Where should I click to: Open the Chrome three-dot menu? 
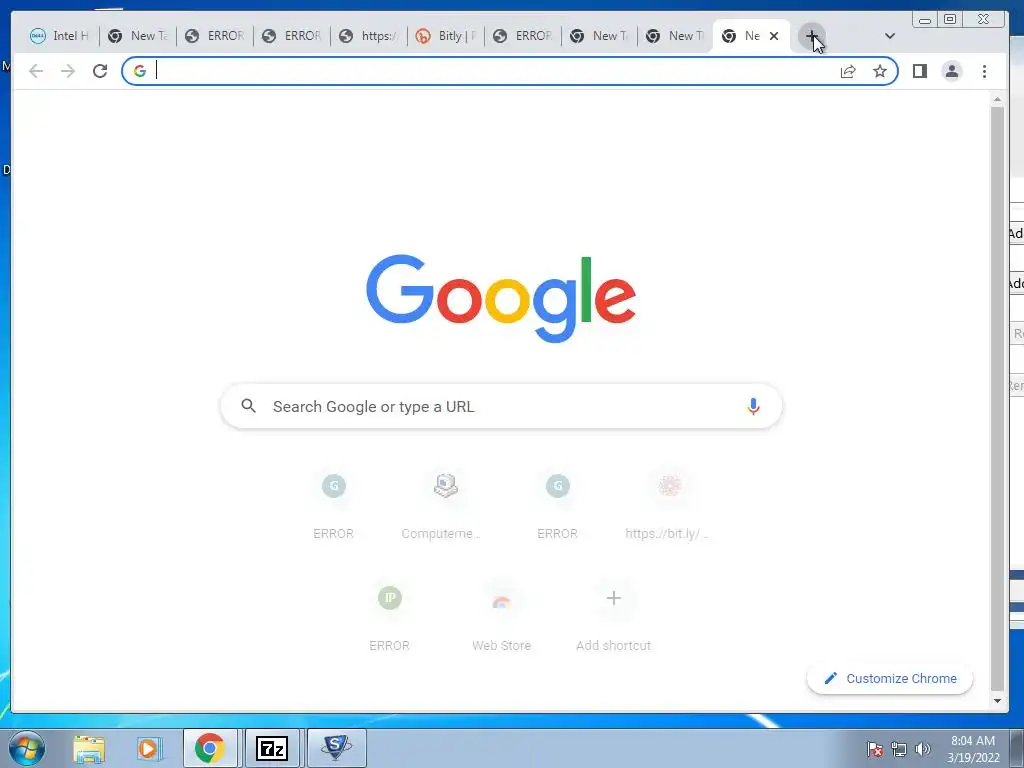pos(984,71)
